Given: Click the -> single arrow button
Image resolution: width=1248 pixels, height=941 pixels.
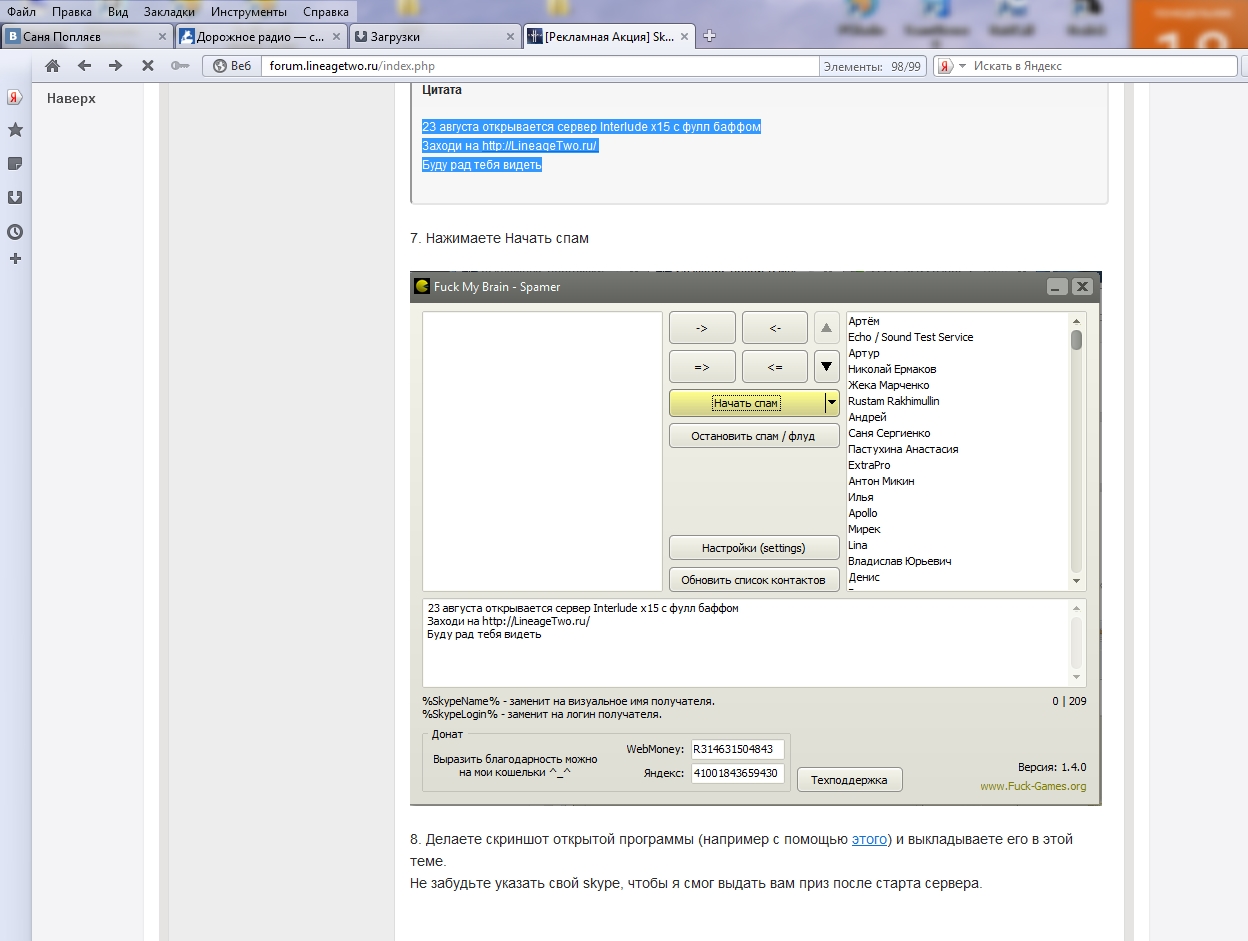Looking at the screenshot, I should (x=702, y=328).
